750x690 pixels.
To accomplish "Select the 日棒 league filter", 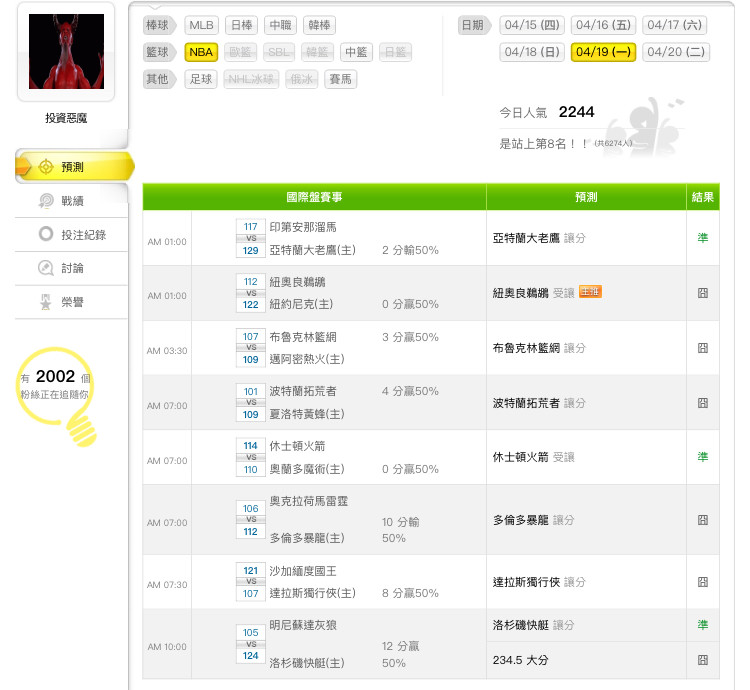I will (x=242, y=25).
